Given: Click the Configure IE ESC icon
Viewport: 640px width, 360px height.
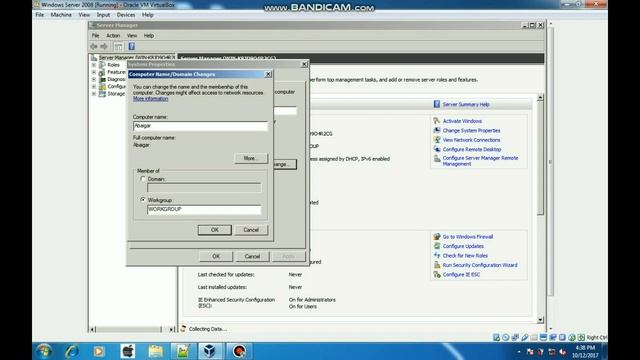Looking at the screenshot, I should pyautogui.click(x=437, y=274).
